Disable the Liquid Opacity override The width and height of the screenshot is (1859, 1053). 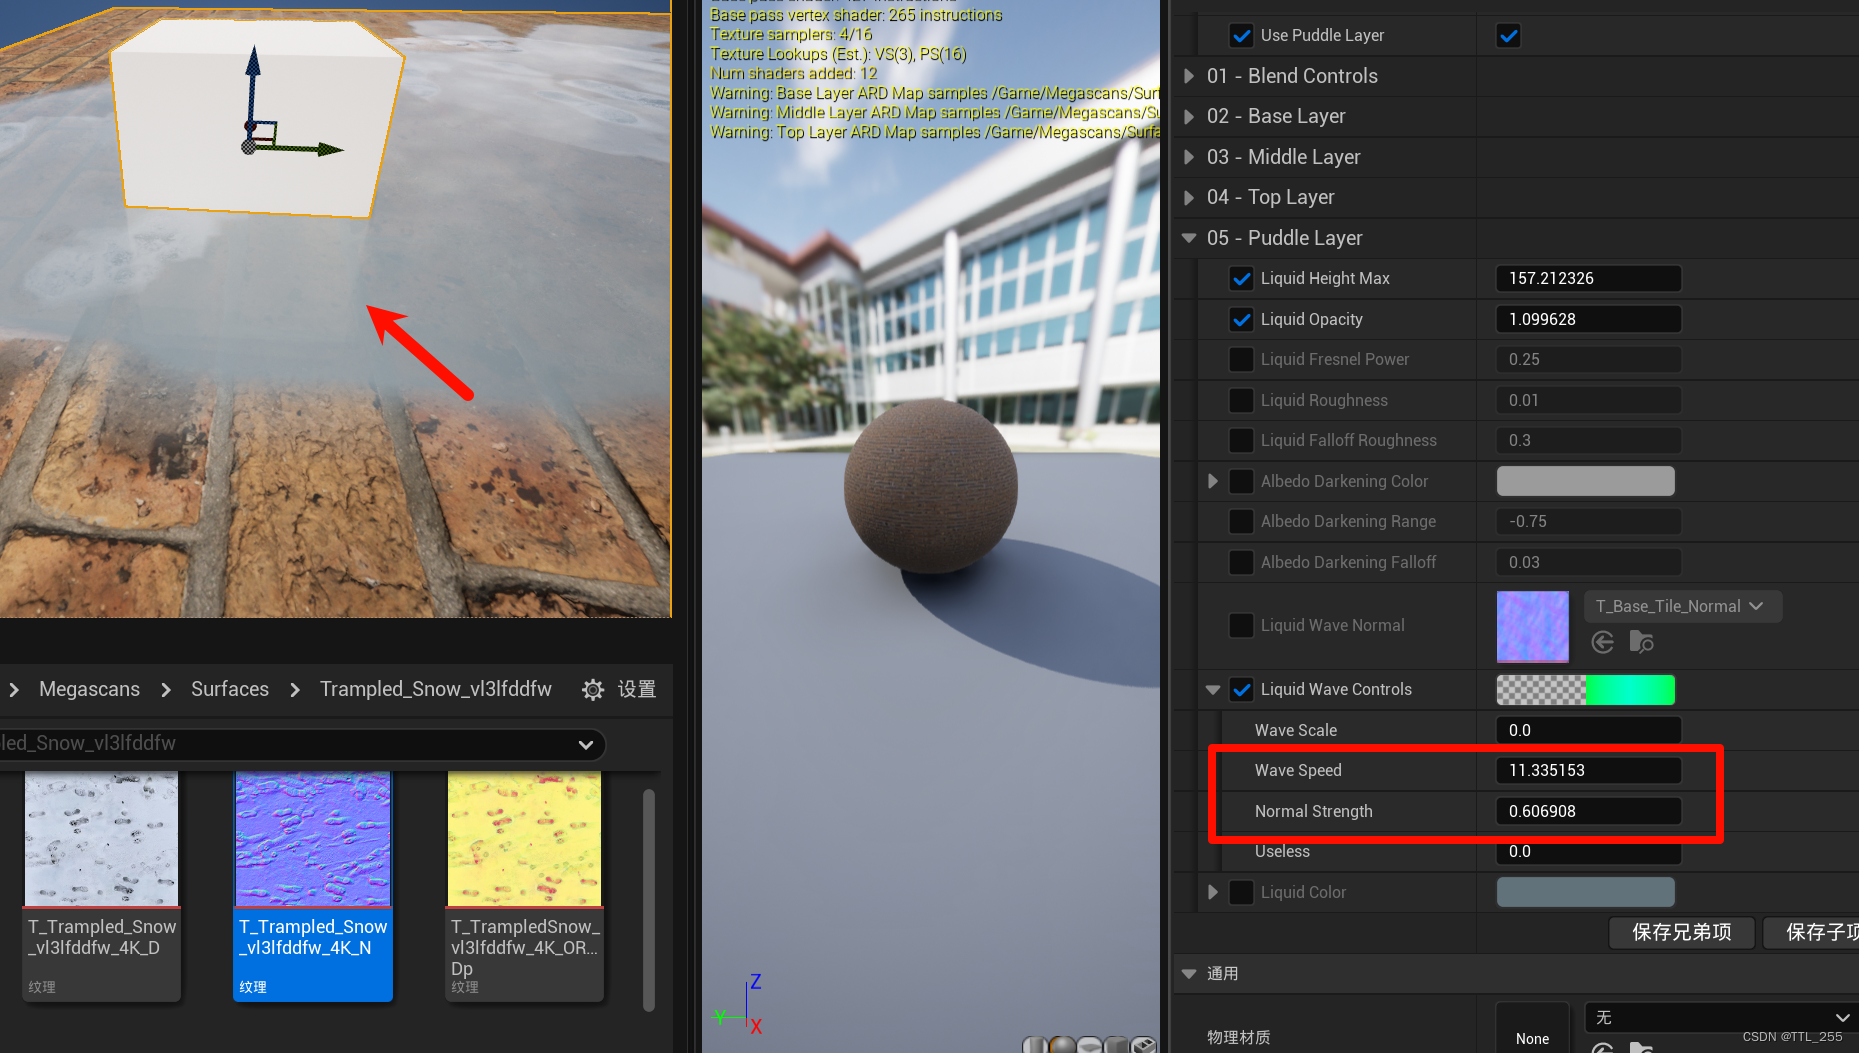tap(1241, 320)
